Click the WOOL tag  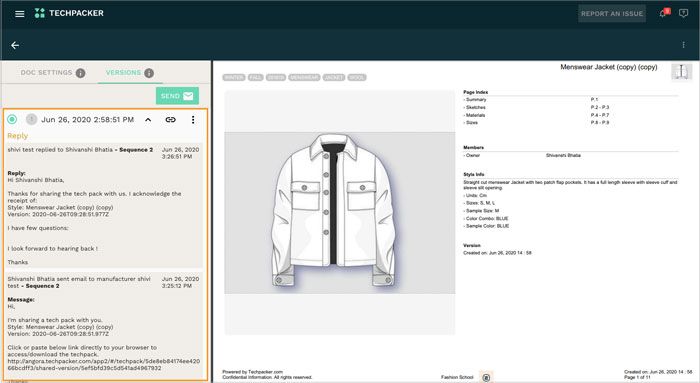357,77
